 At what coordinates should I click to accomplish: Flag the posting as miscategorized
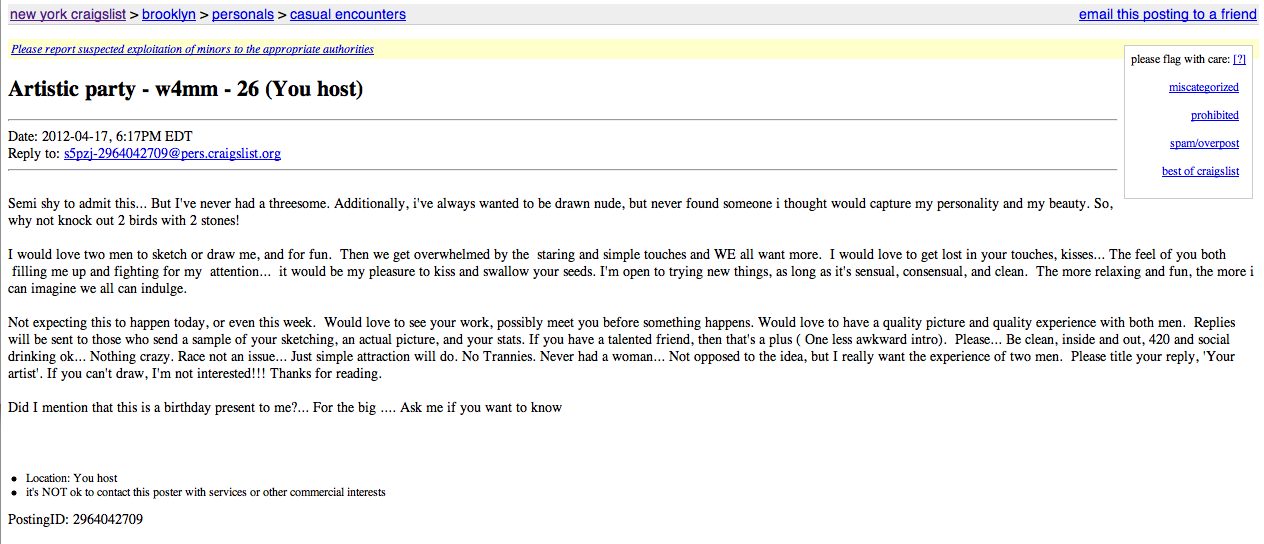click(x=1204, y=87)
